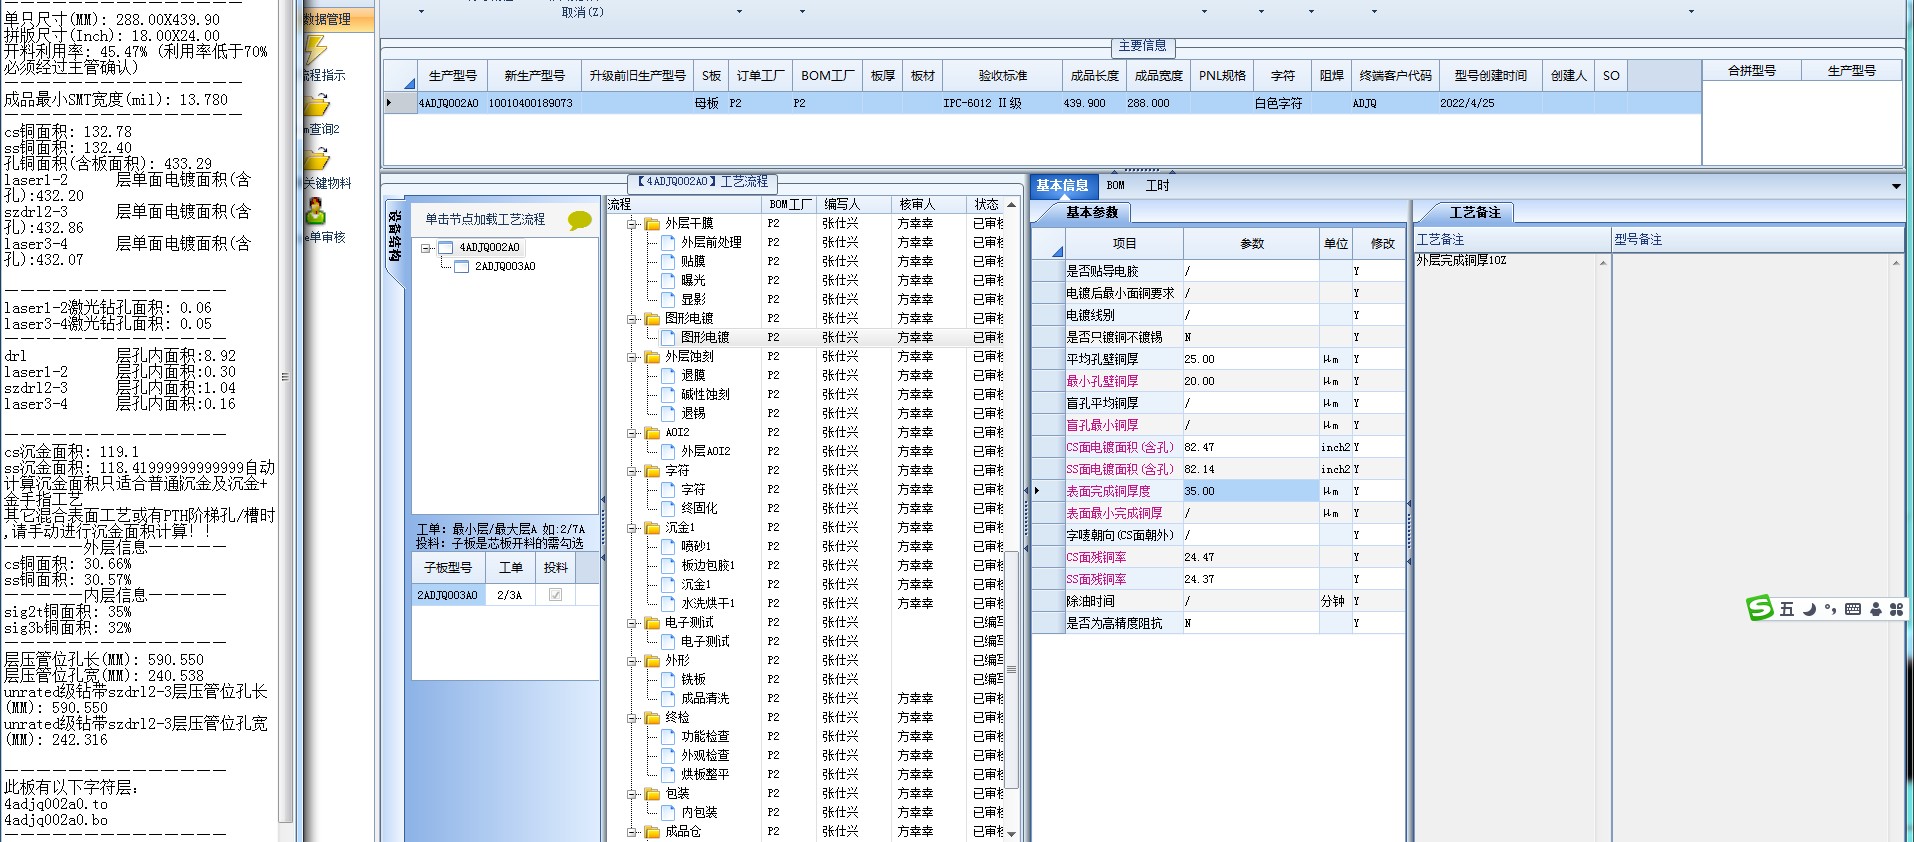Collapse the 外形 folder node
This screenshot has height=842, width=1914.
[632, 661]
